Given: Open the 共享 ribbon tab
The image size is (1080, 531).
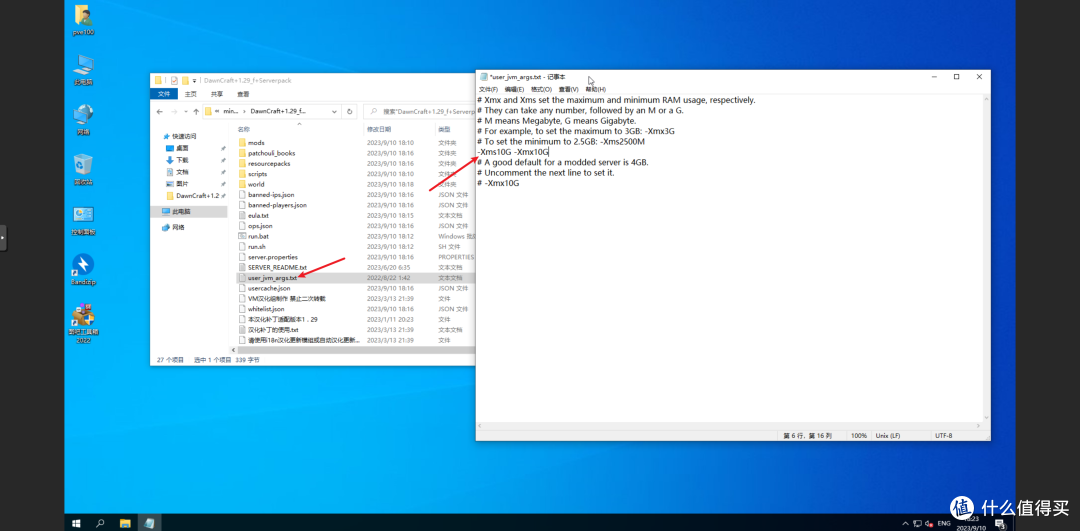Looking at the screenshot, I should tap(216, 94).
